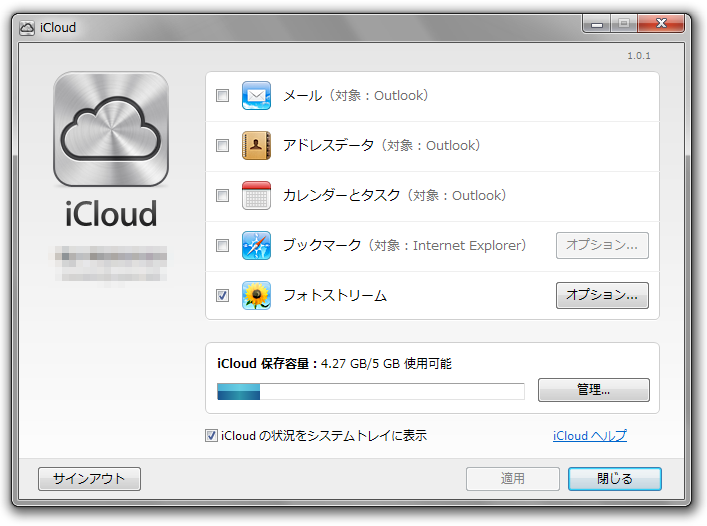Close the iCloud window

pos(614,479)
